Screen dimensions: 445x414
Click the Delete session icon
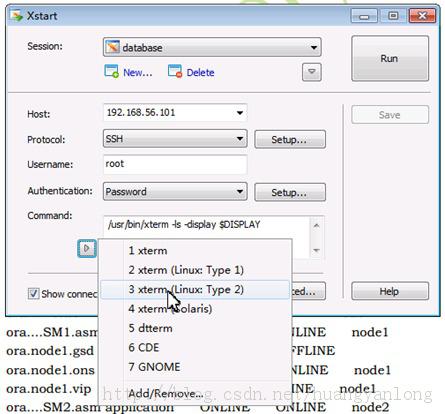tap(175, 71)
